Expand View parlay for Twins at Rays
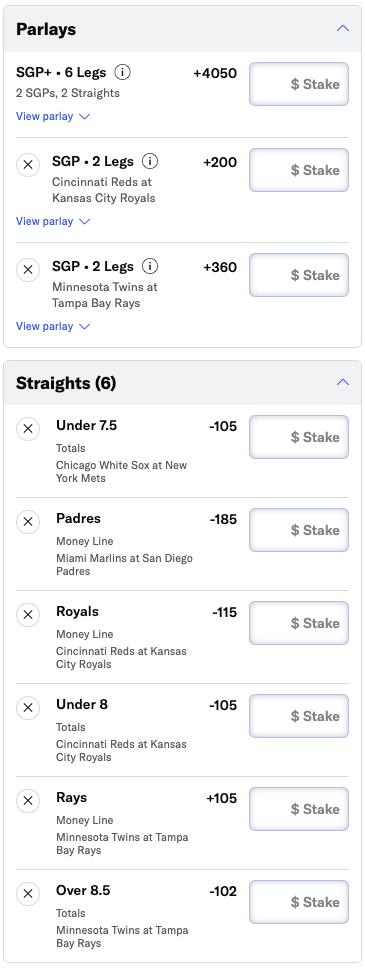The width and height of the screenshot is (365, 968). 53,326
